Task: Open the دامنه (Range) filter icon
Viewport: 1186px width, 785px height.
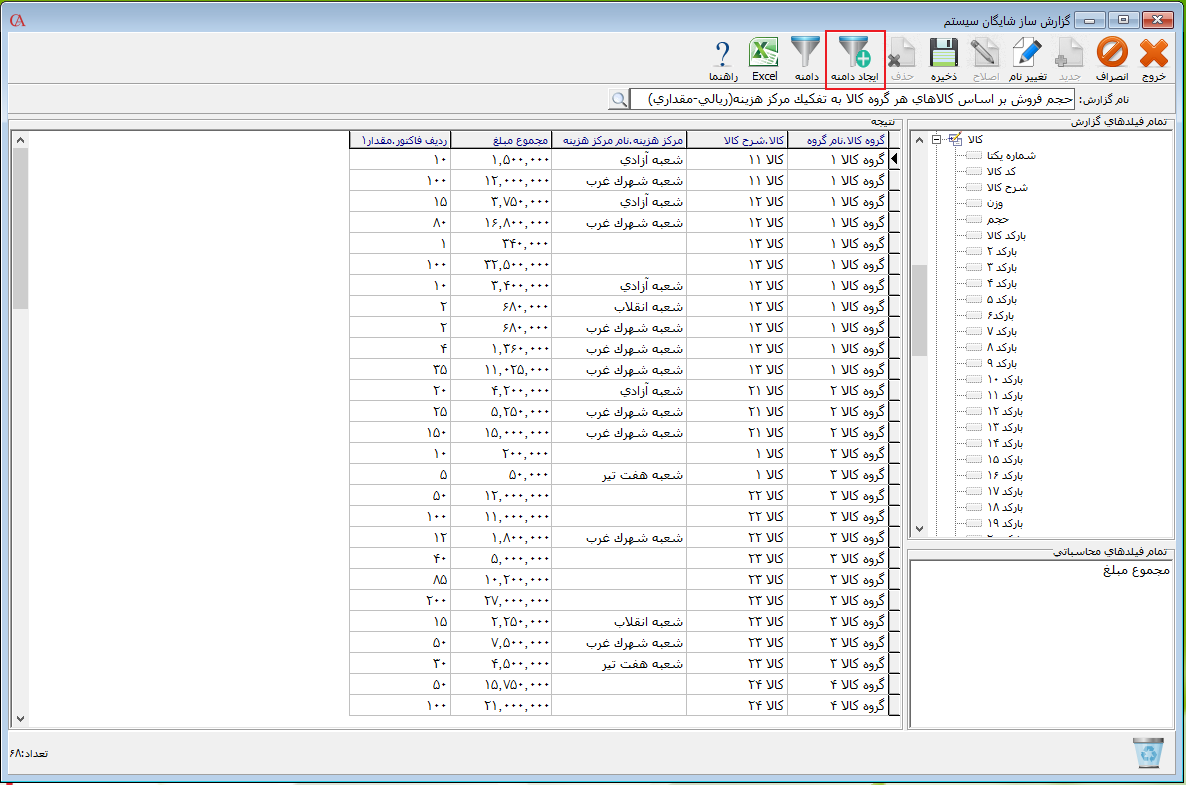Action: [806, 57]
